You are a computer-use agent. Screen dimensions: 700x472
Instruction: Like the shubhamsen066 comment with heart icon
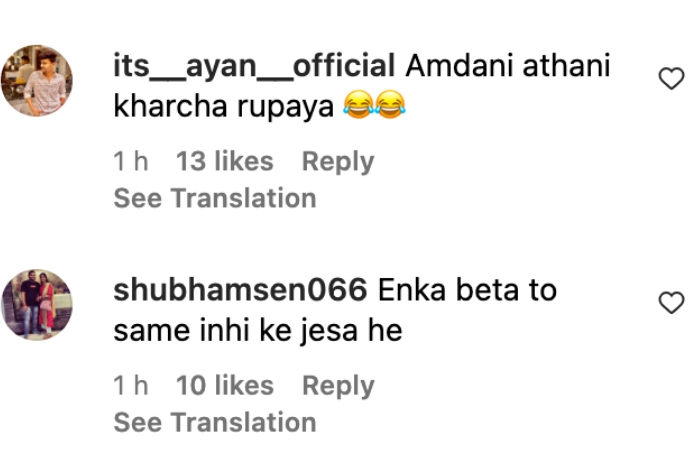pos(671,303)
